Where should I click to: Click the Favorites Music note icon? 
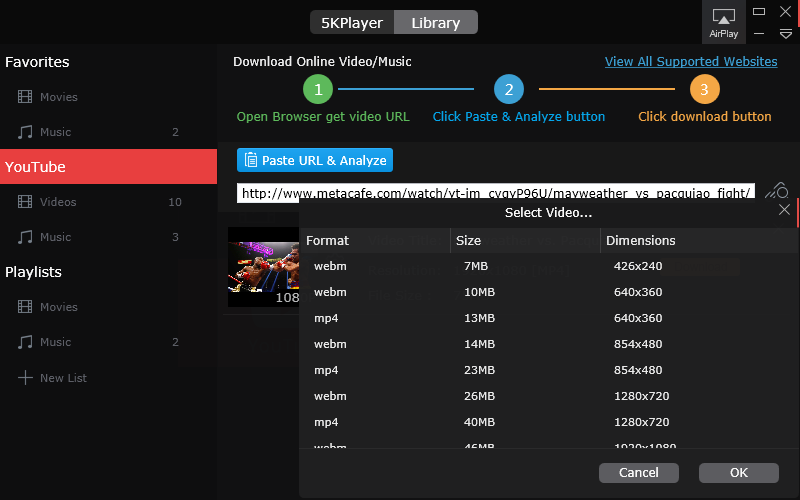pos(25,132)
